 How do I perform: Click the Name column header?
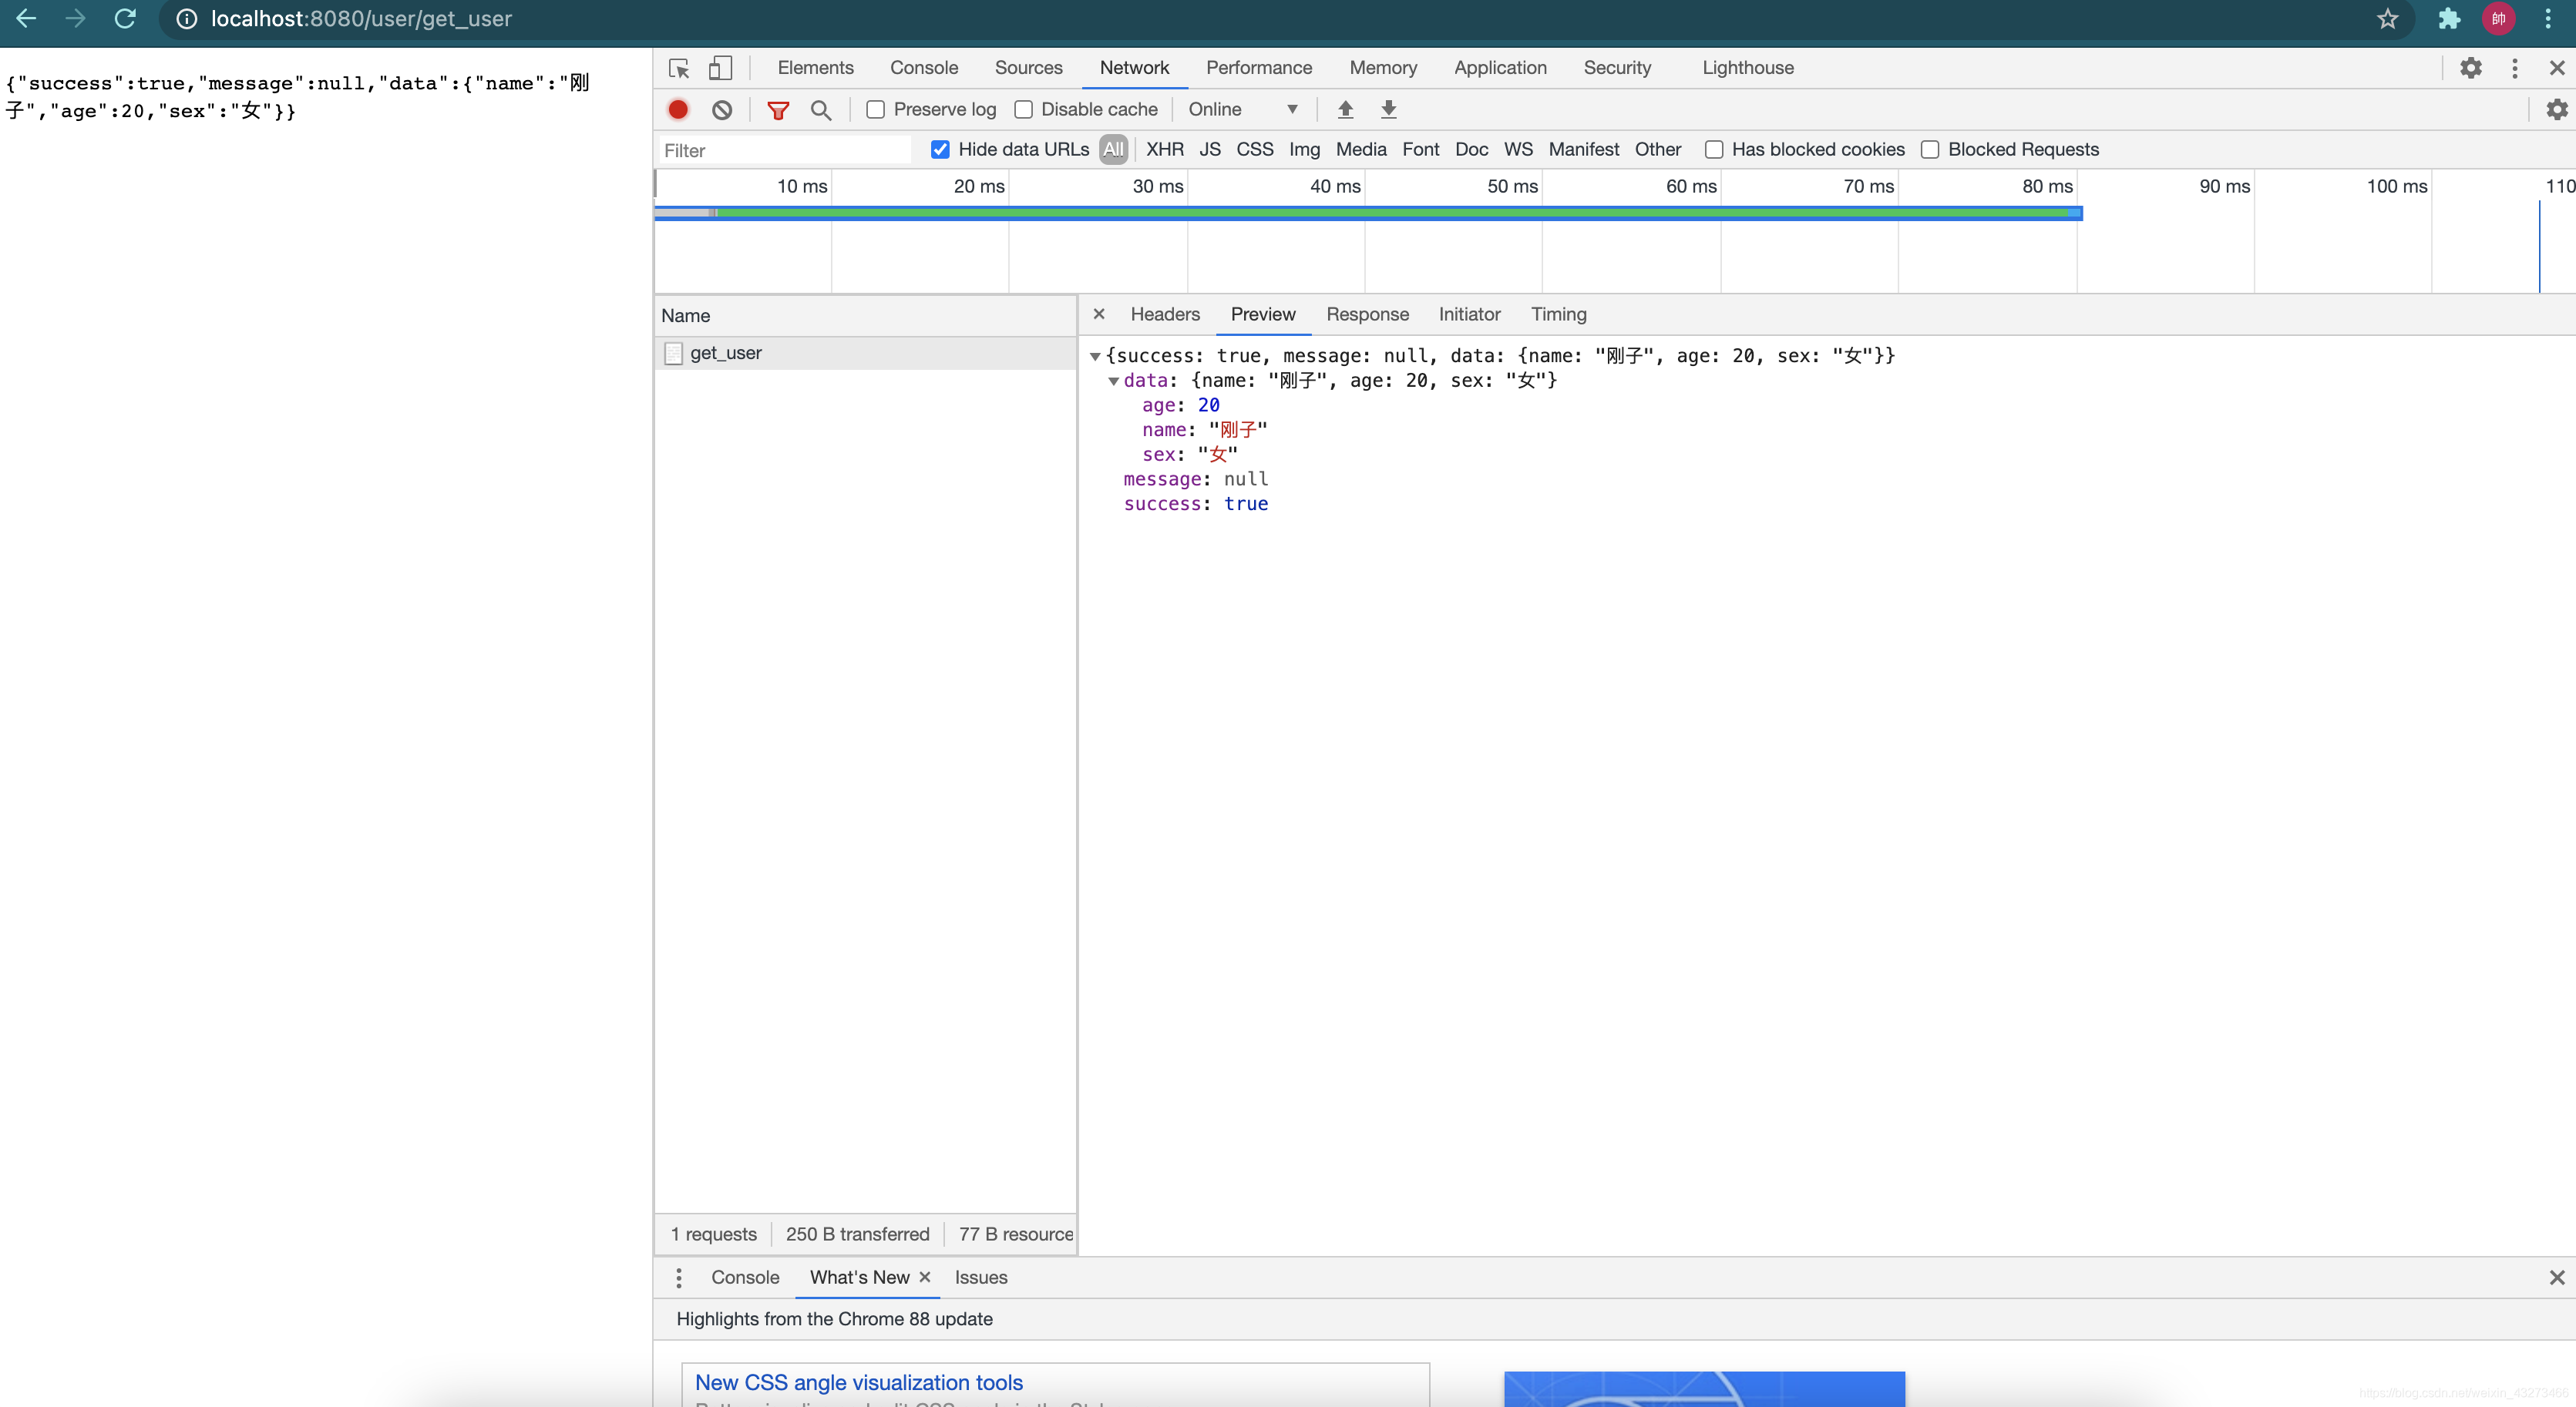865,316
